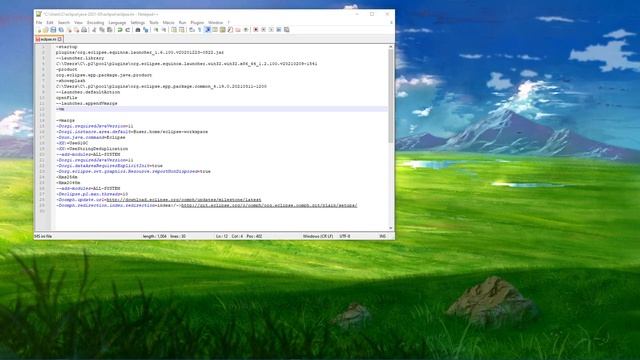This screenshot has height=360, width=640.
Task: Close the eclipse.ini tab with its X
Action: point(60,39)
